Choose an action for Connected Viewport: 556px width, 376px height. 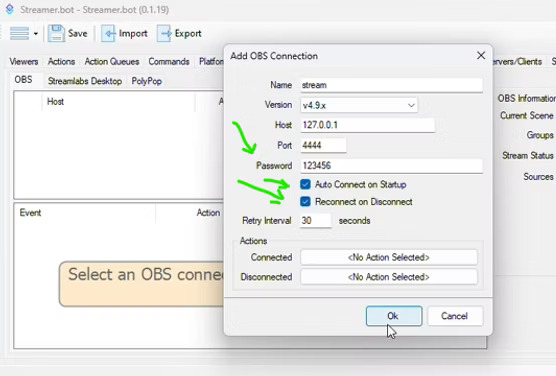[389, 257]
